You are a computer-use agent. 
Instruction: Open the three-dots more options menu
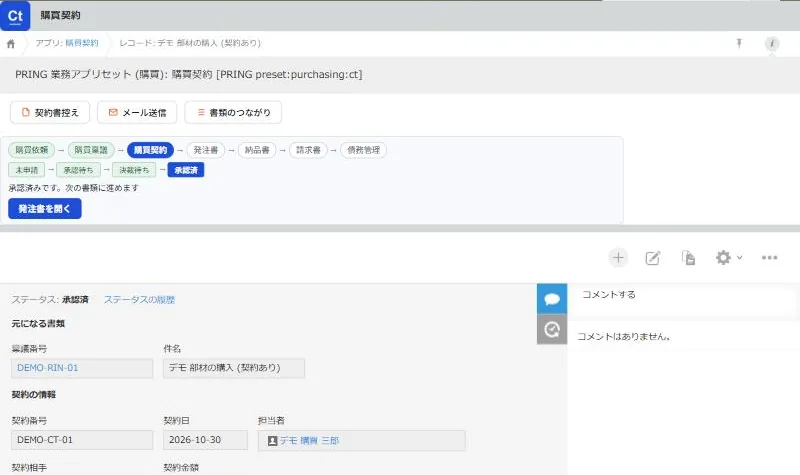pyautogui.click(x=769, y=258)
